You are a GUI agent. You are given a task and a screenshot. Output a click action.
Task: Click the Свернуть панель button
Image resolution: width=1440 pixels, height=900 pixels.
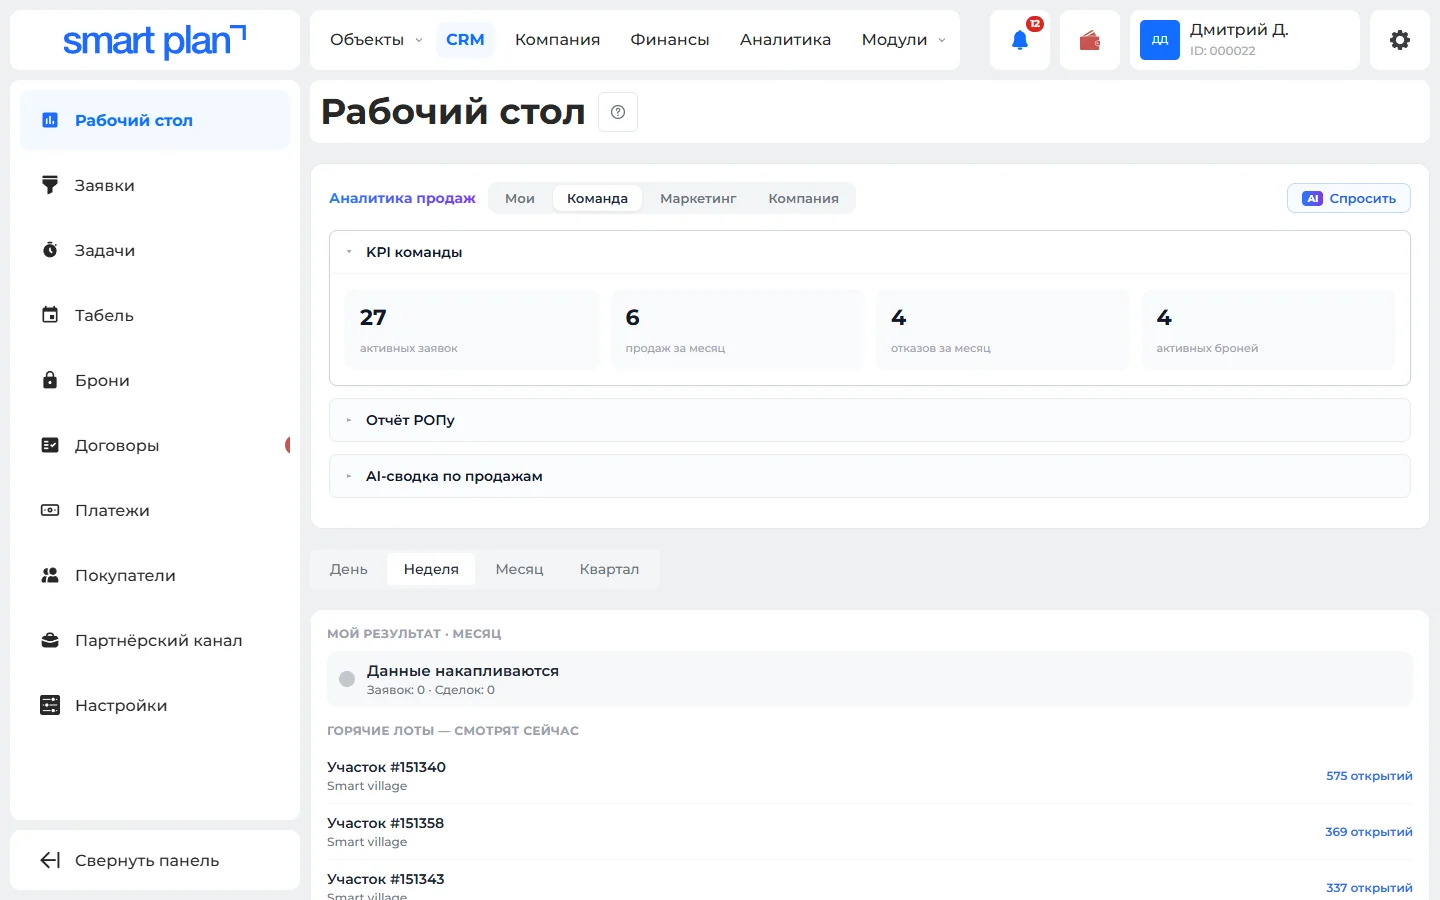point(155,860)
